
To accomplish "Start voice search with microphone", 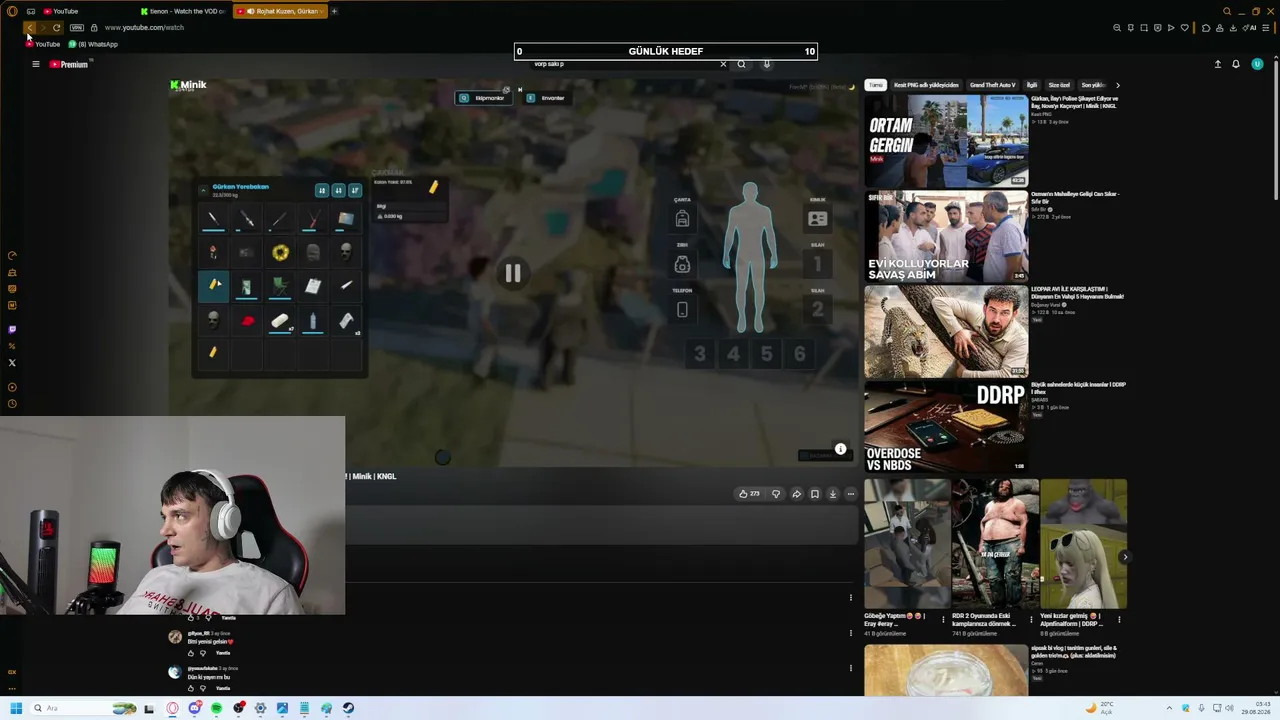I will point(767,64).
